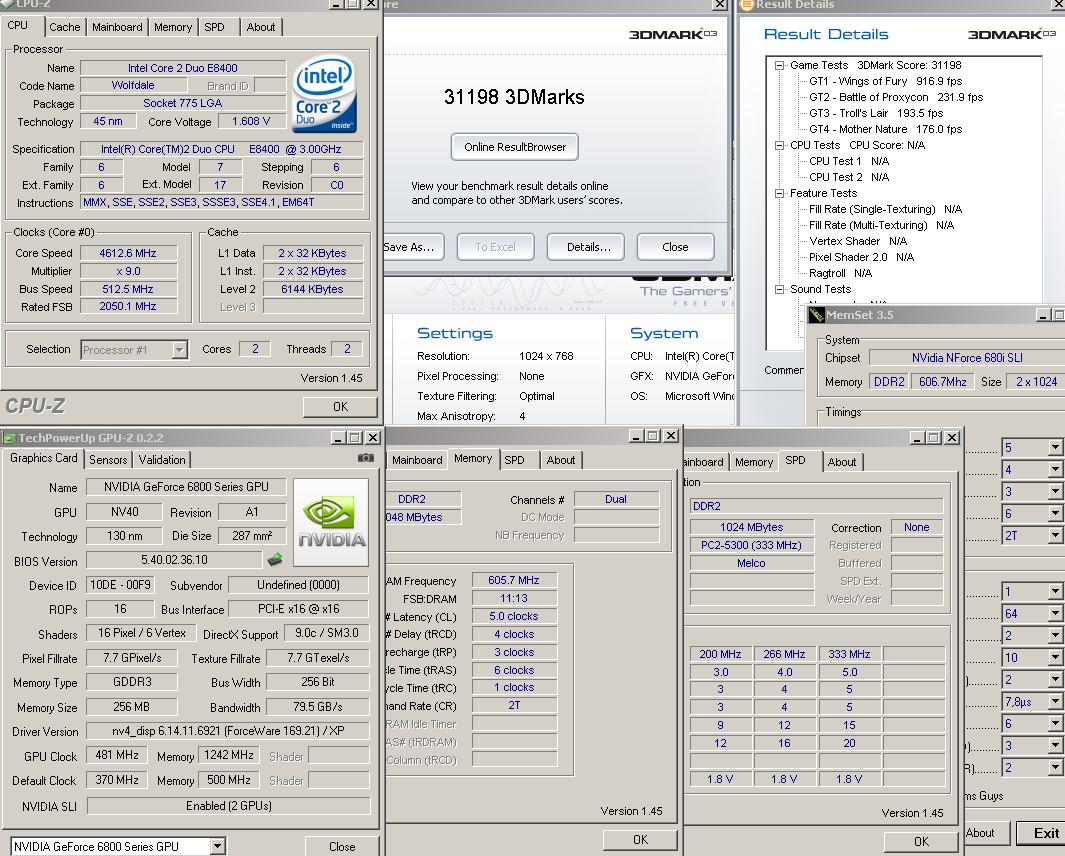Viewport: 1065px width, 856px height.
Task: Open the MemSet dropdown showing 7.8µs
Action: [1055, 702]
